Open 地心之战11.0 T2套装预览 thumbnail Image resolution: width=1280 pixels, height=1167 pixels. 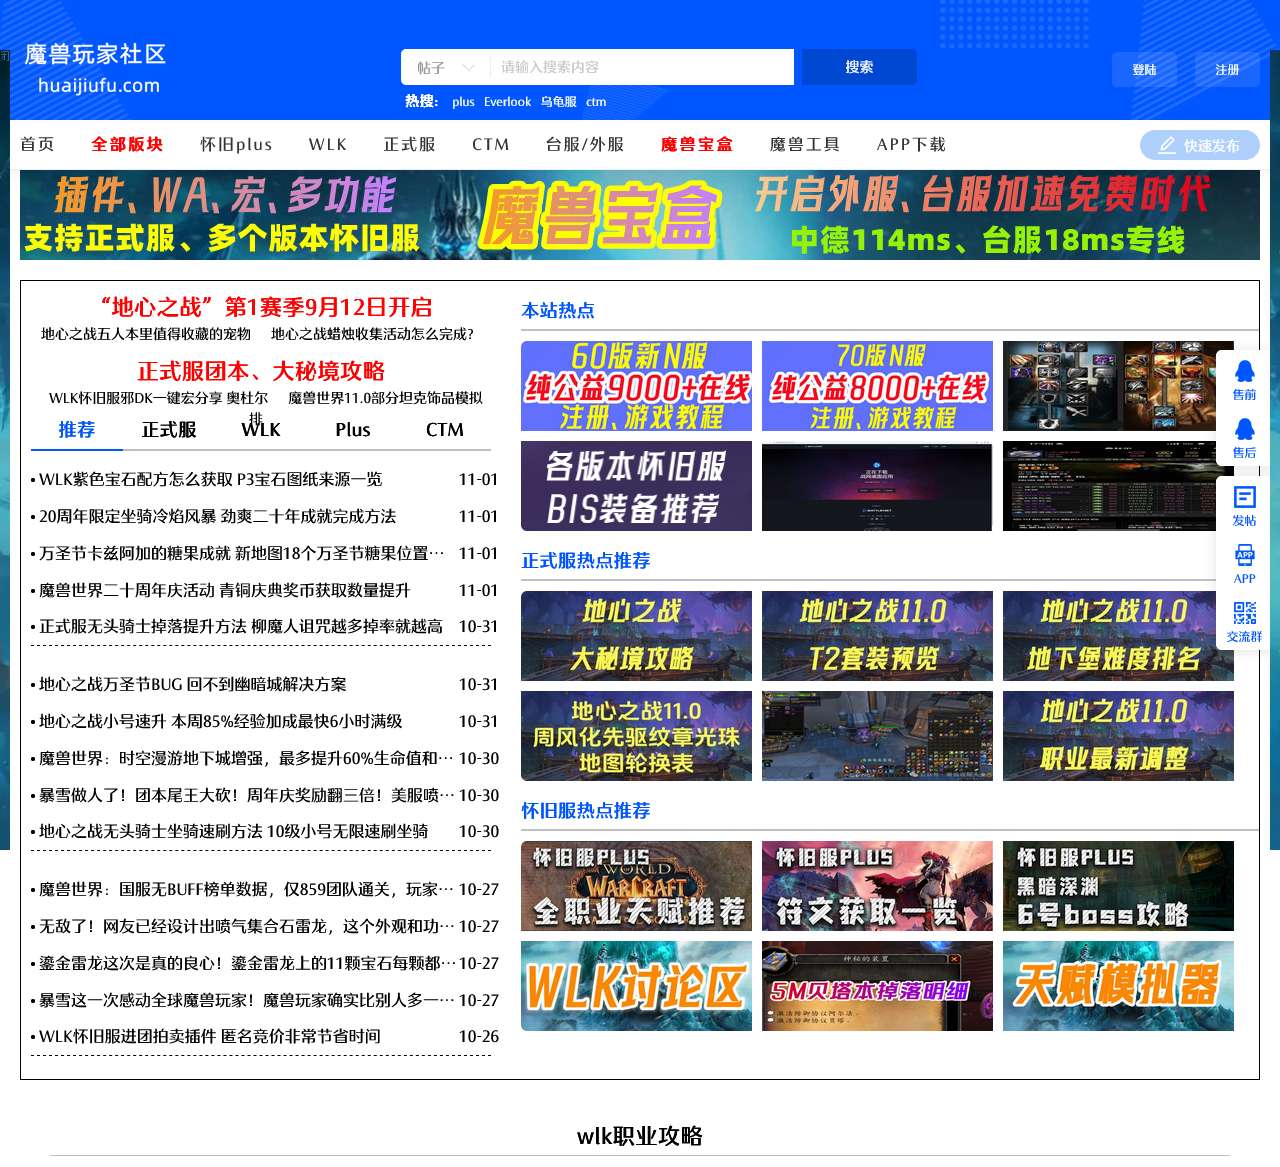[x=877, y=636]
